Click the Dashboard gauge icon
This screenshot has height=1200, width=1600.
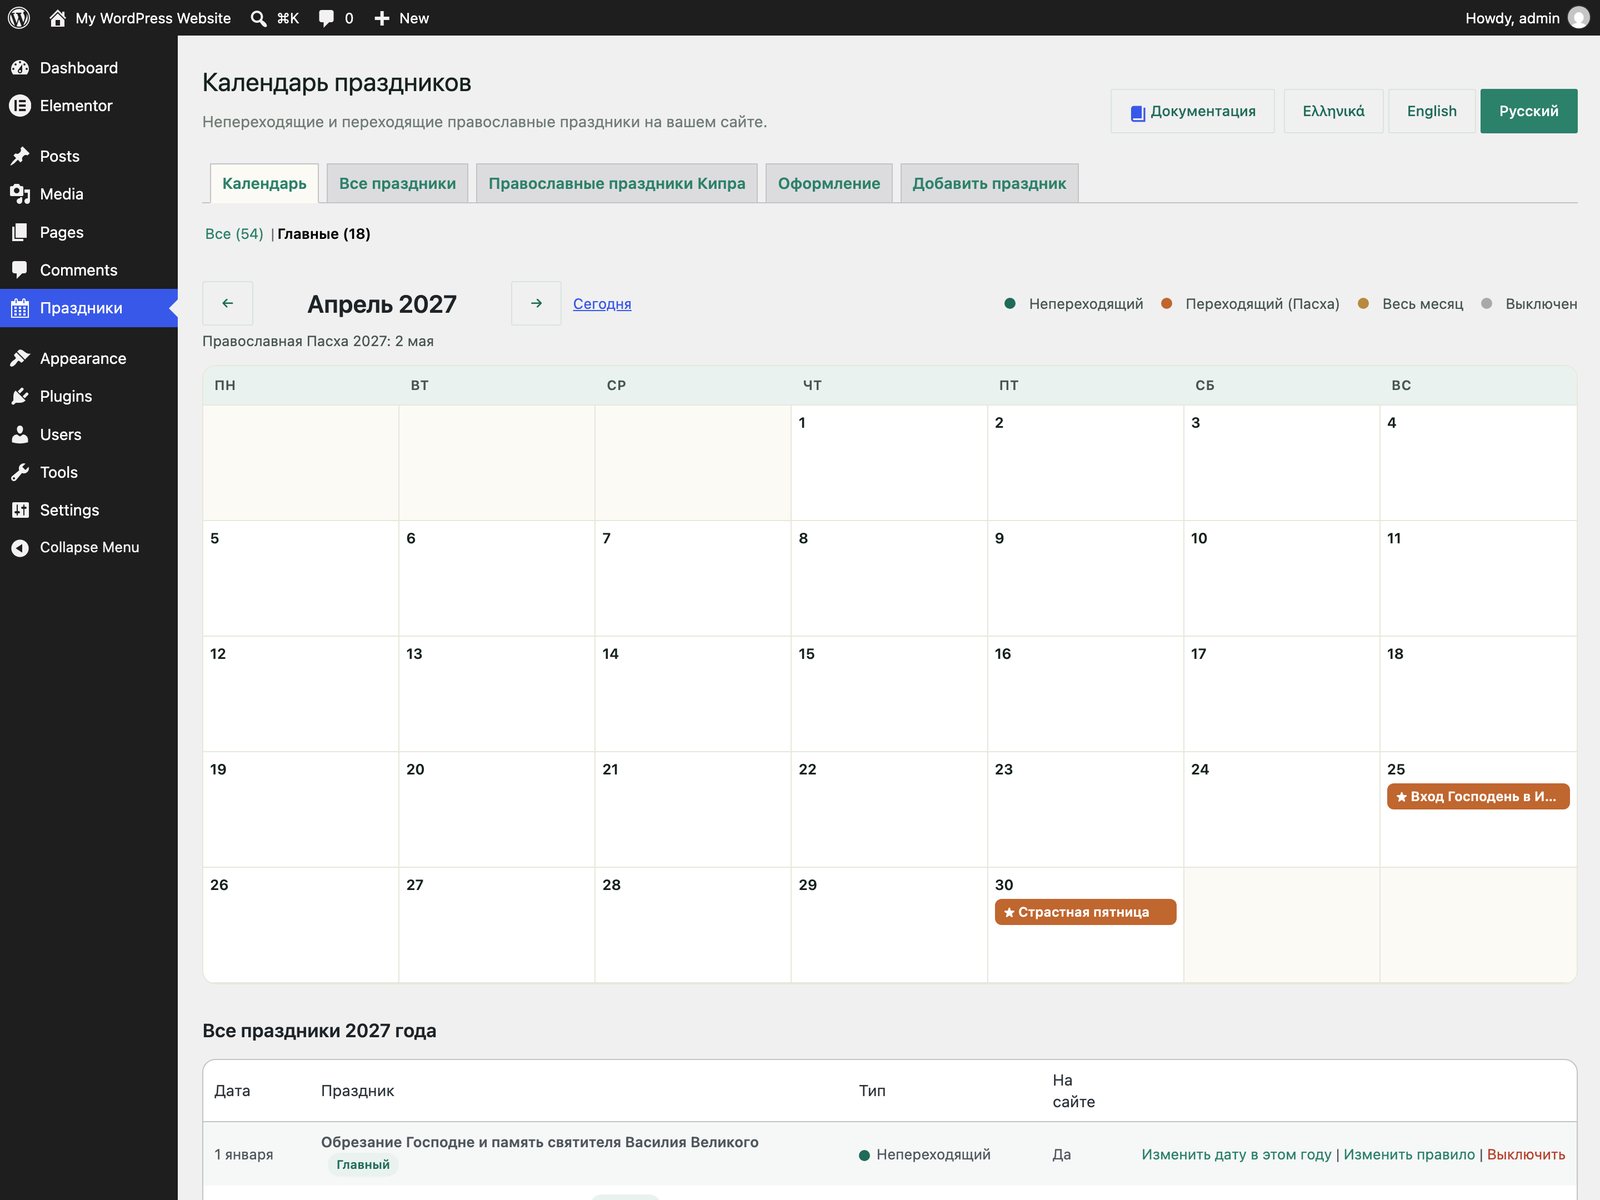click(x=20, y=68)
